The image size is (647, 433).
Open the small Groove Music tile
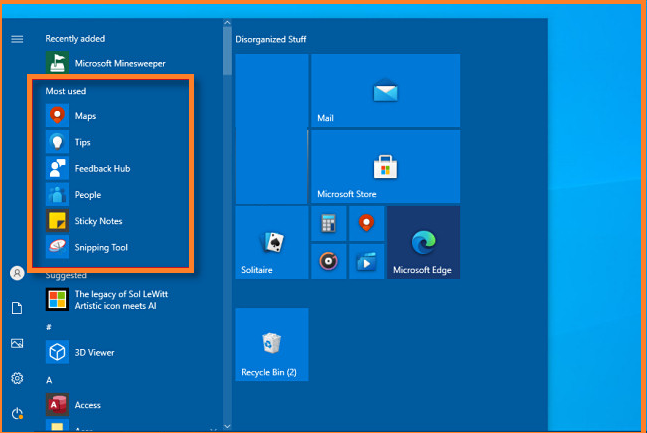(x=328, y=261)
